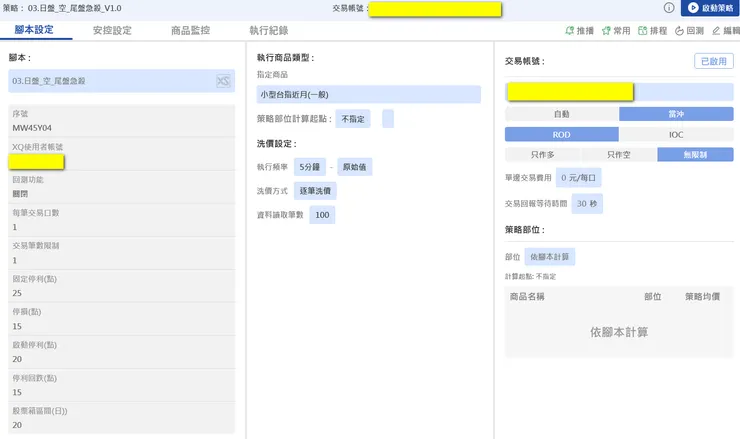
Task: Click the 每筆交易口數 parameter row
Action: (122, 220)
